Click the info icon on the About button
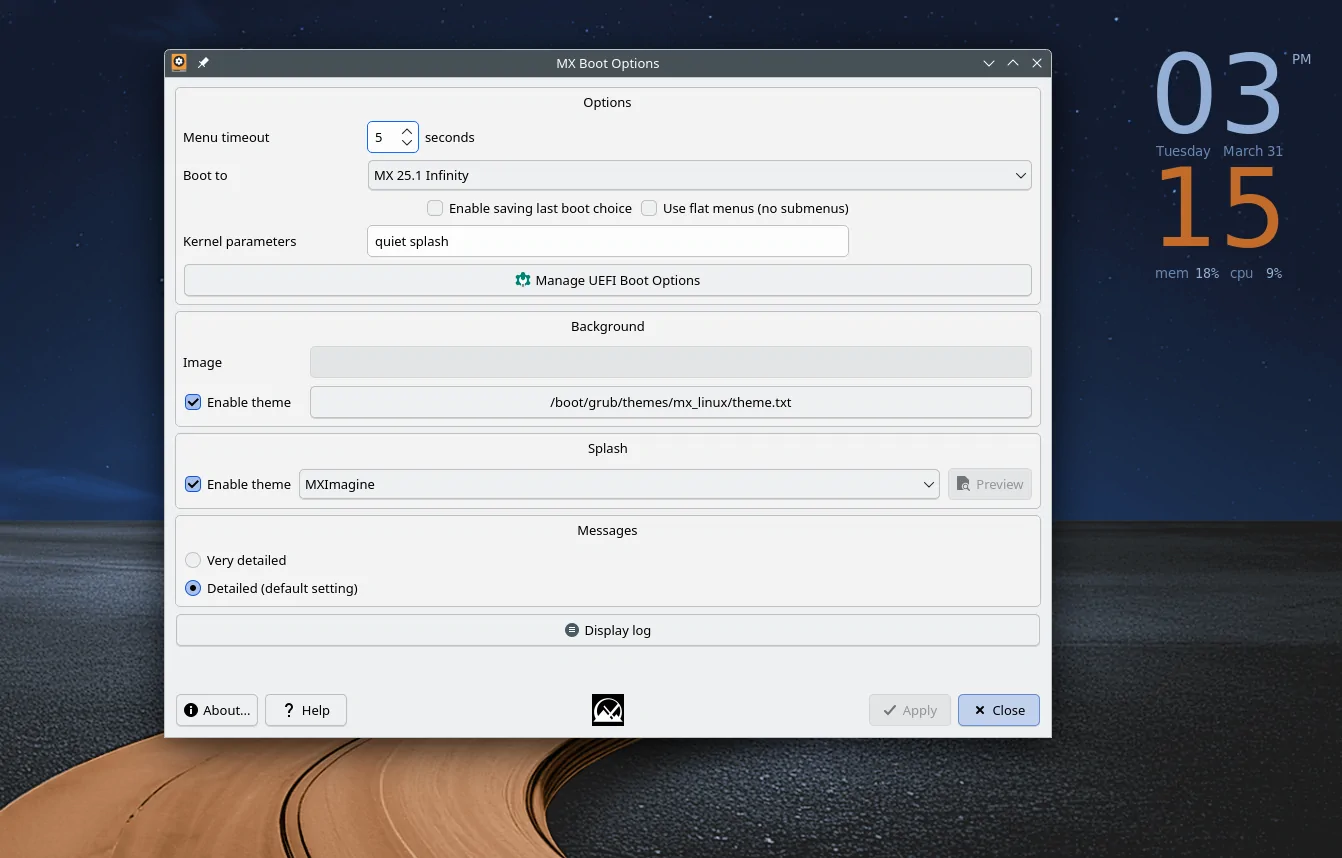1342x858 pixels. click(x=190, y=710)
